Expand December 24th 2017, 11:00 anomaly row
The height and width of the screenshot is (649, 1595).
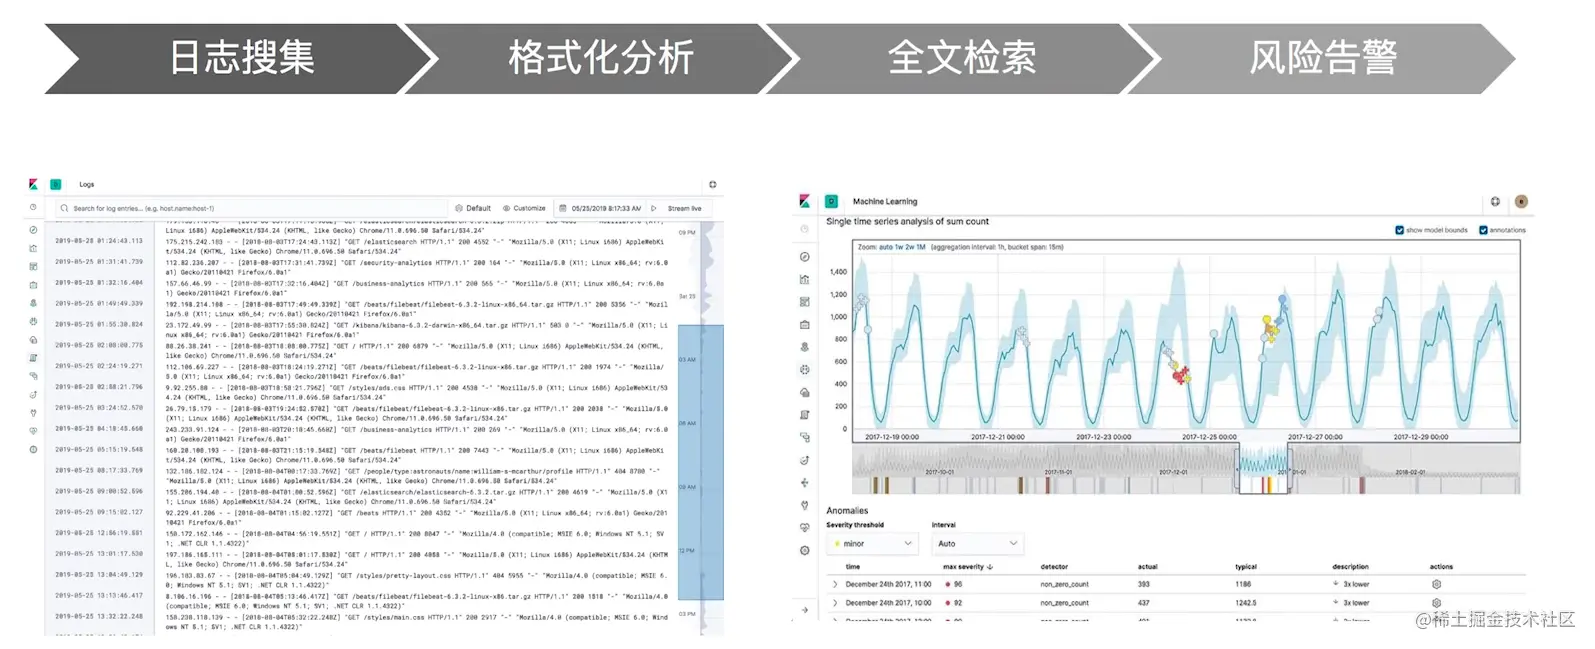(835, 584)
